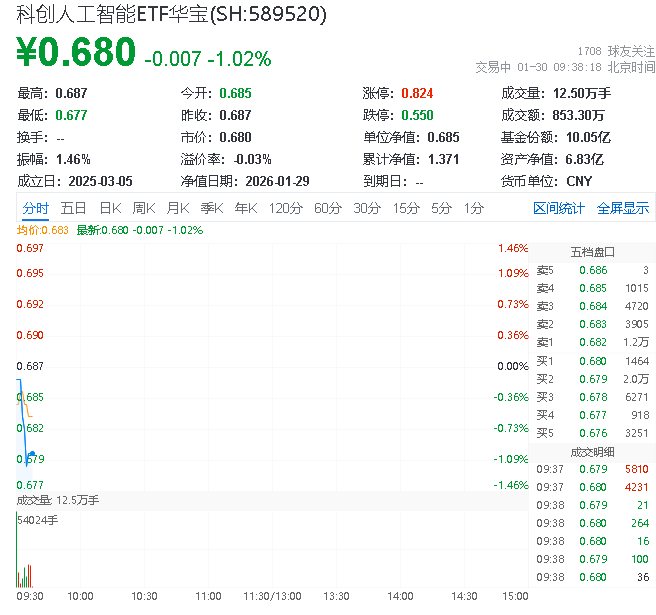
Task: Switch to the 5分 interval
Action: [442, 208]
